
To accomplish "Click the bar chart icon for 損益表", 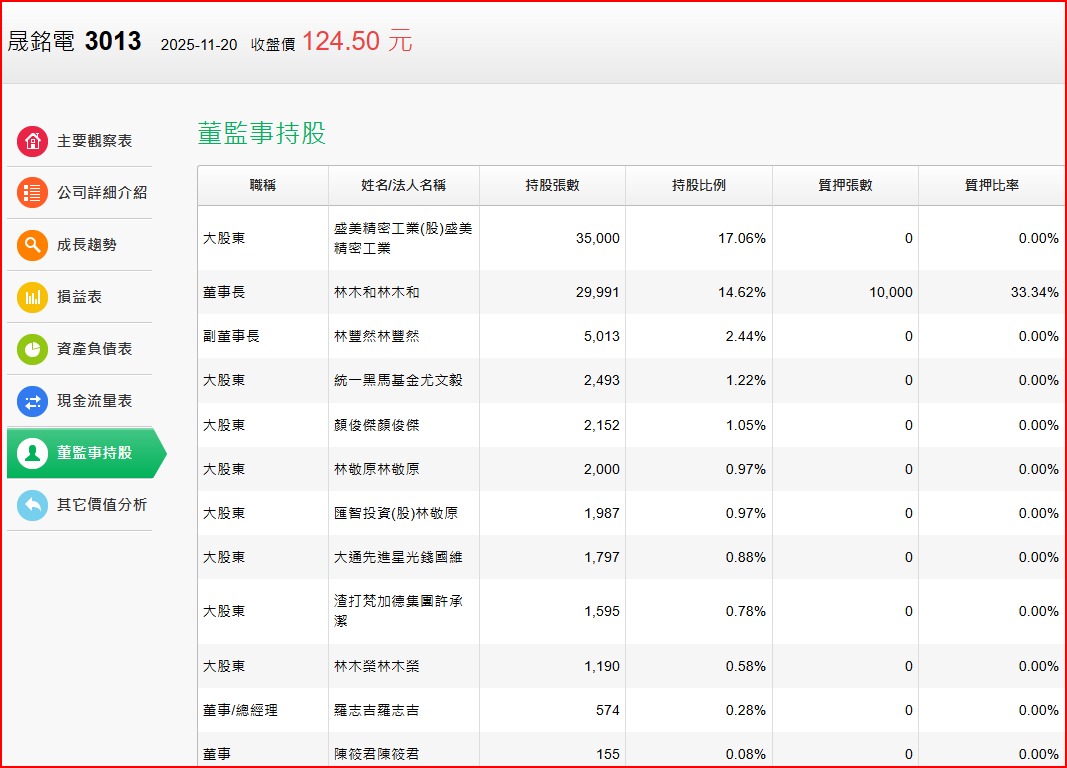I will click(33, 297).
